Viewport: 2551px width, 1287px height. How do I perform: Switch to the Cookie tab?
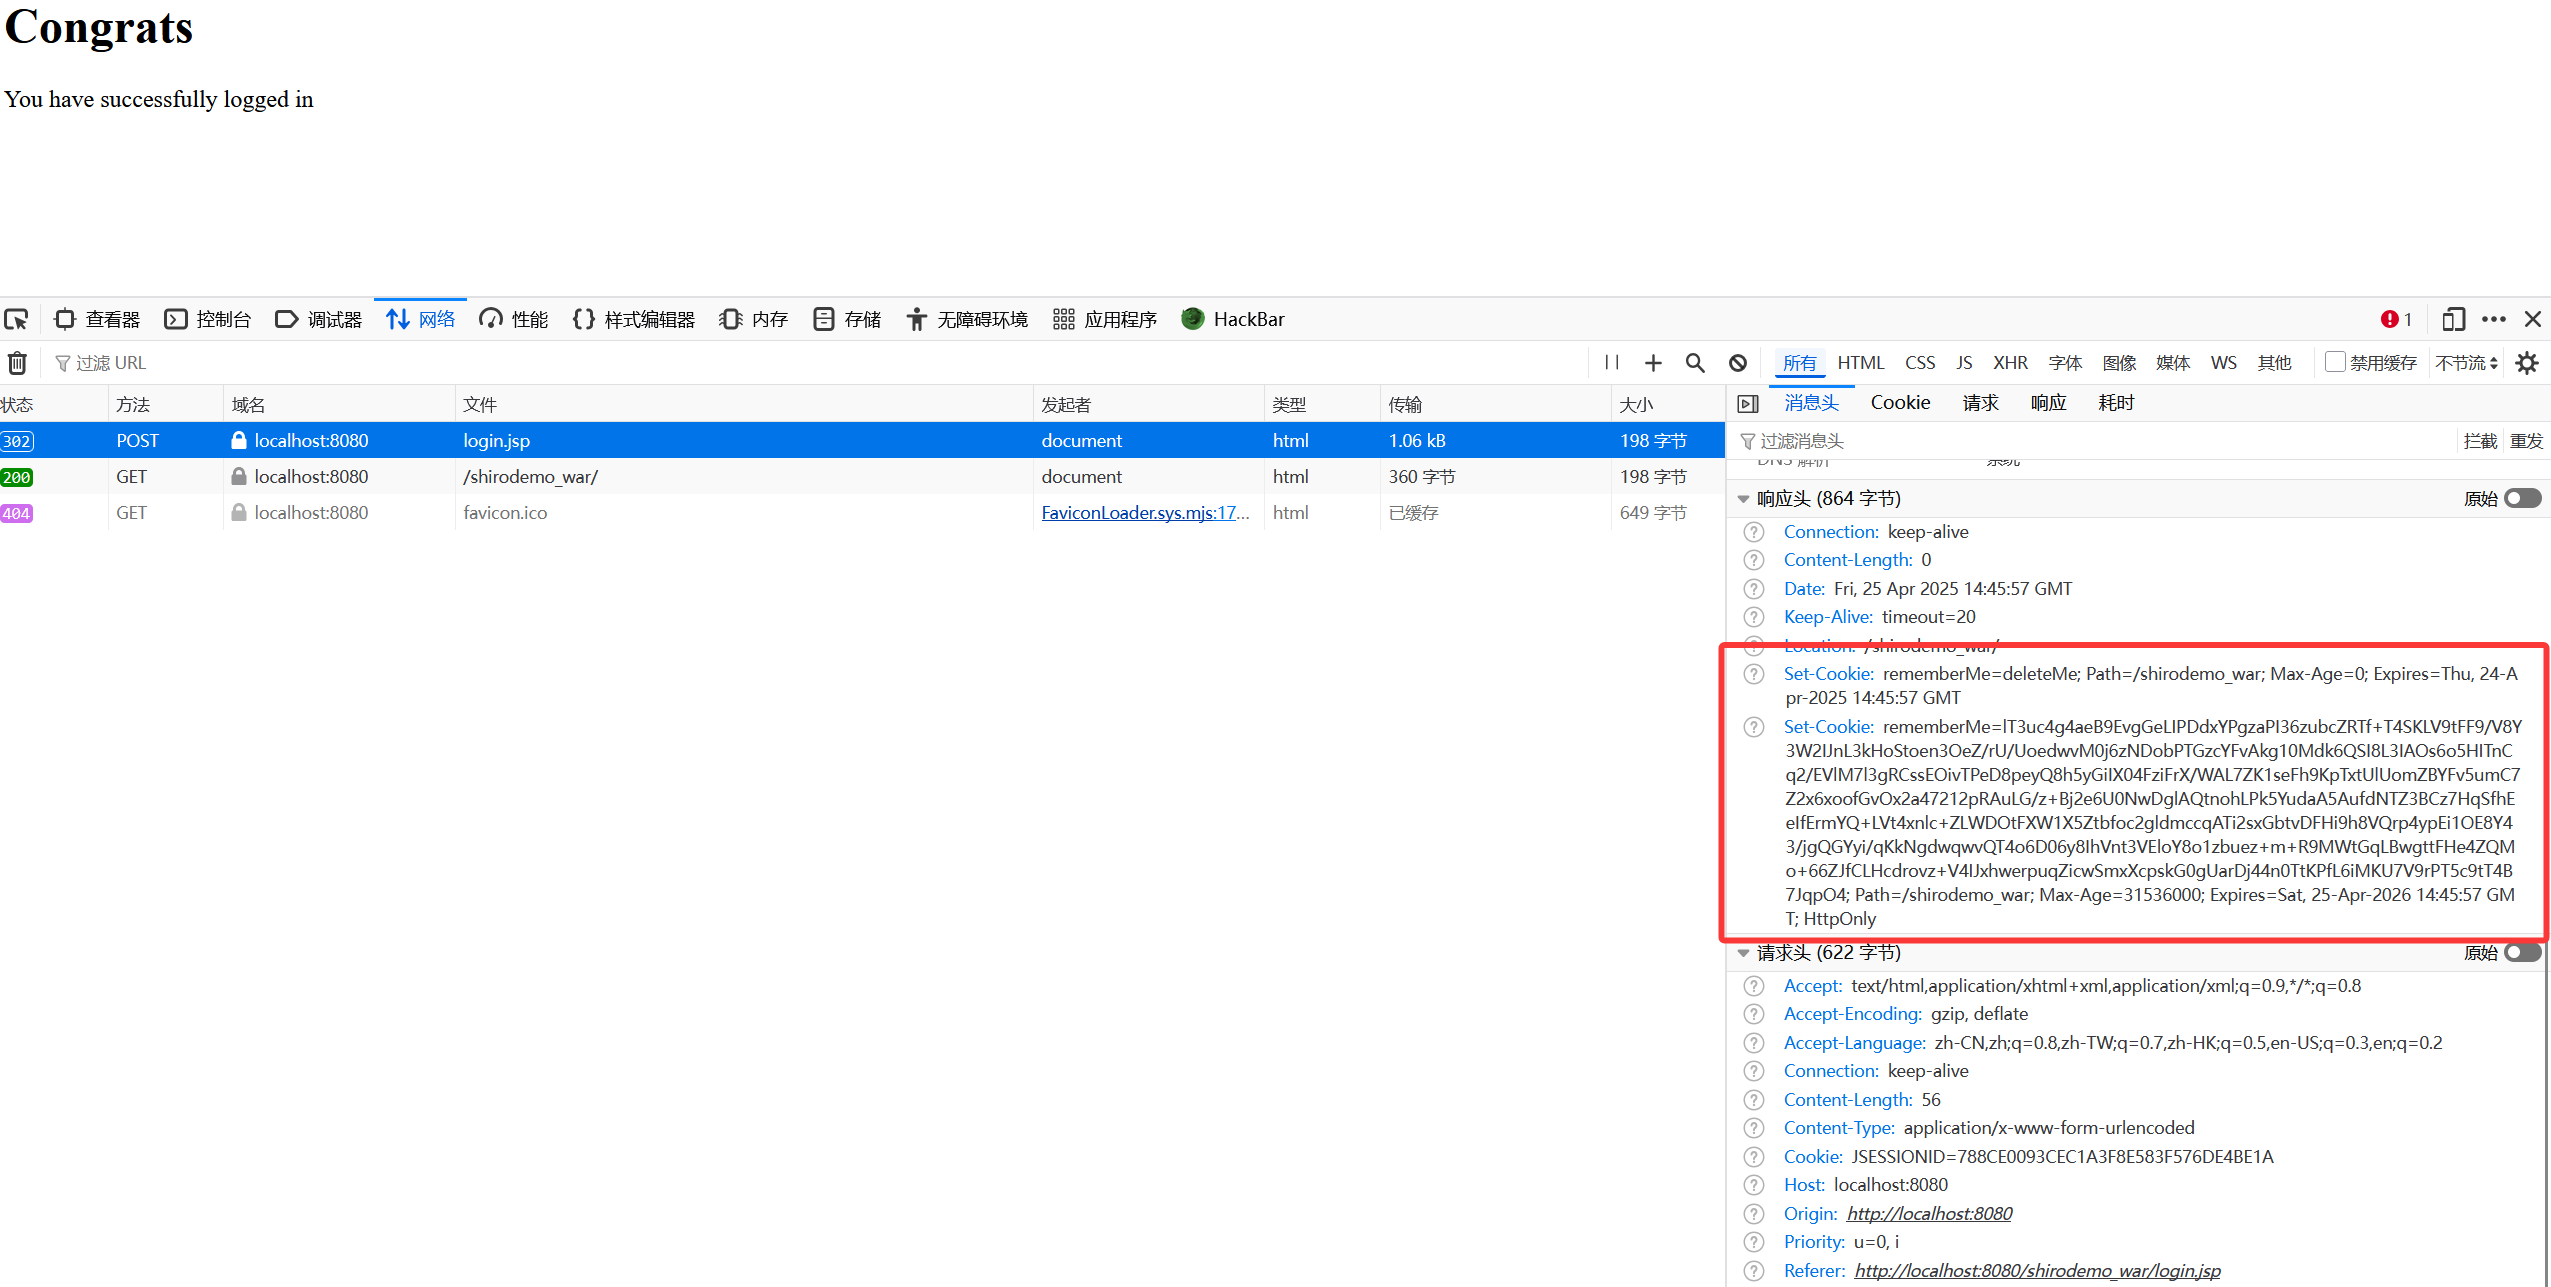pos(1900,403)
